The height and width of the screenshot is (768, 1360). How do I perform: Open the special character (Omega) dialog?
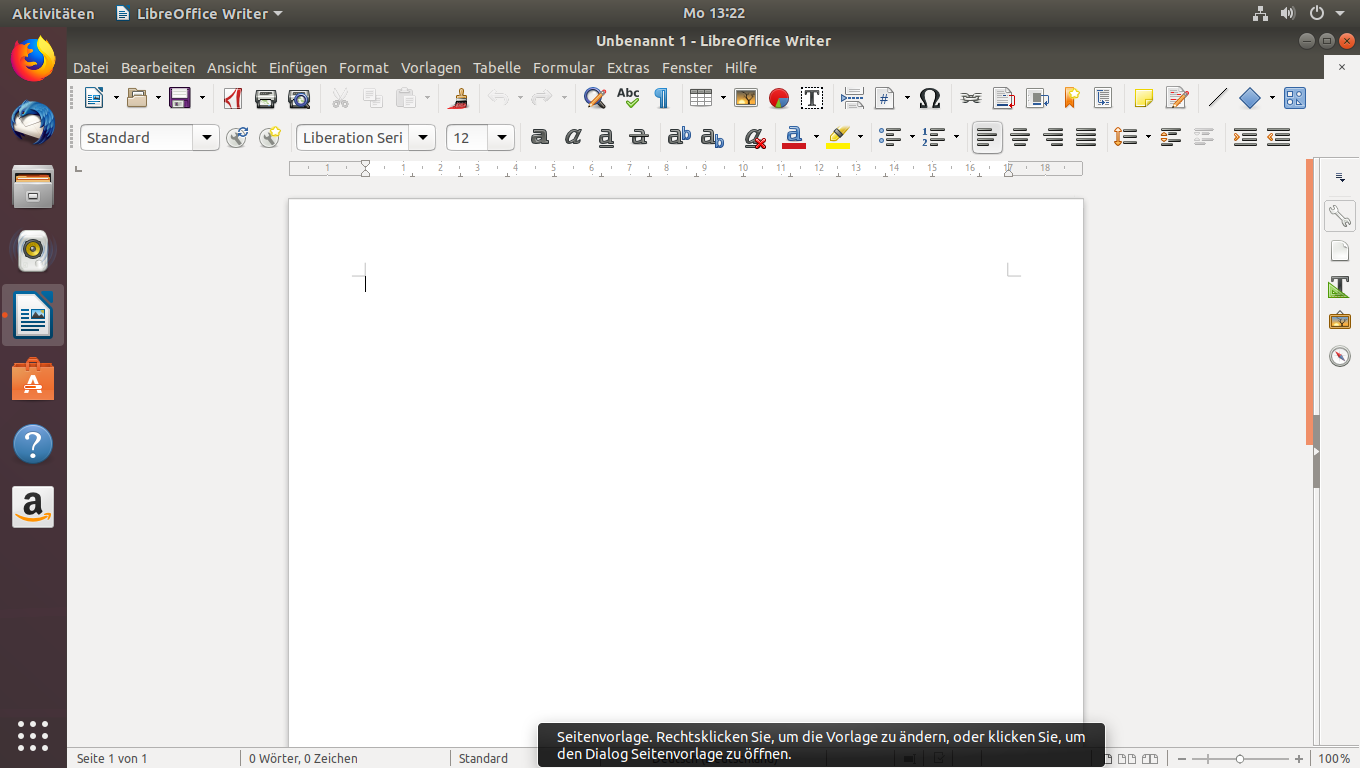[x=930, y=98]
